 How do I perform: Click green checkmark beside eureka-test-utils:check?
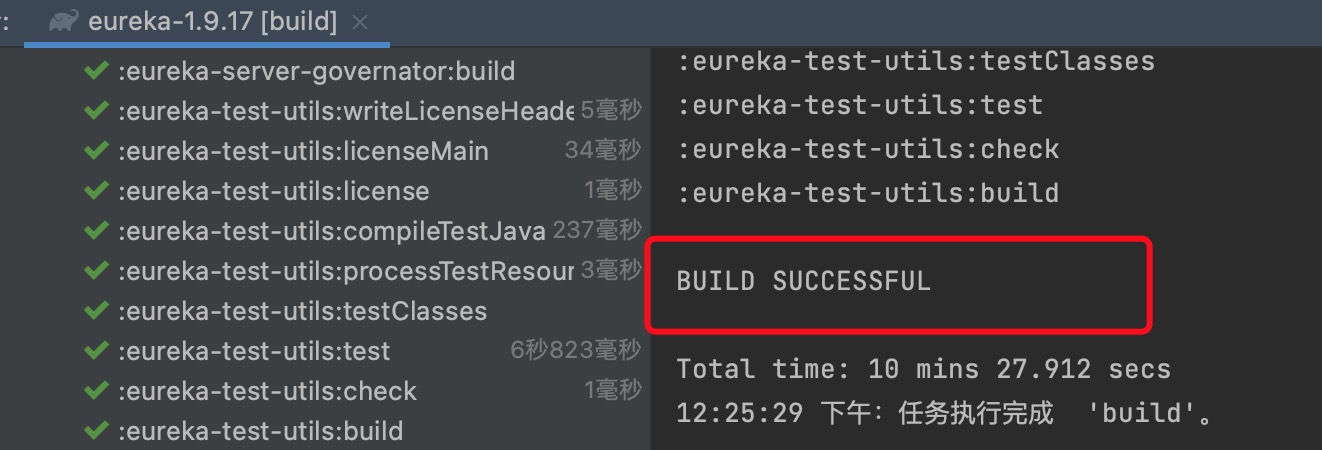[96, 391]
